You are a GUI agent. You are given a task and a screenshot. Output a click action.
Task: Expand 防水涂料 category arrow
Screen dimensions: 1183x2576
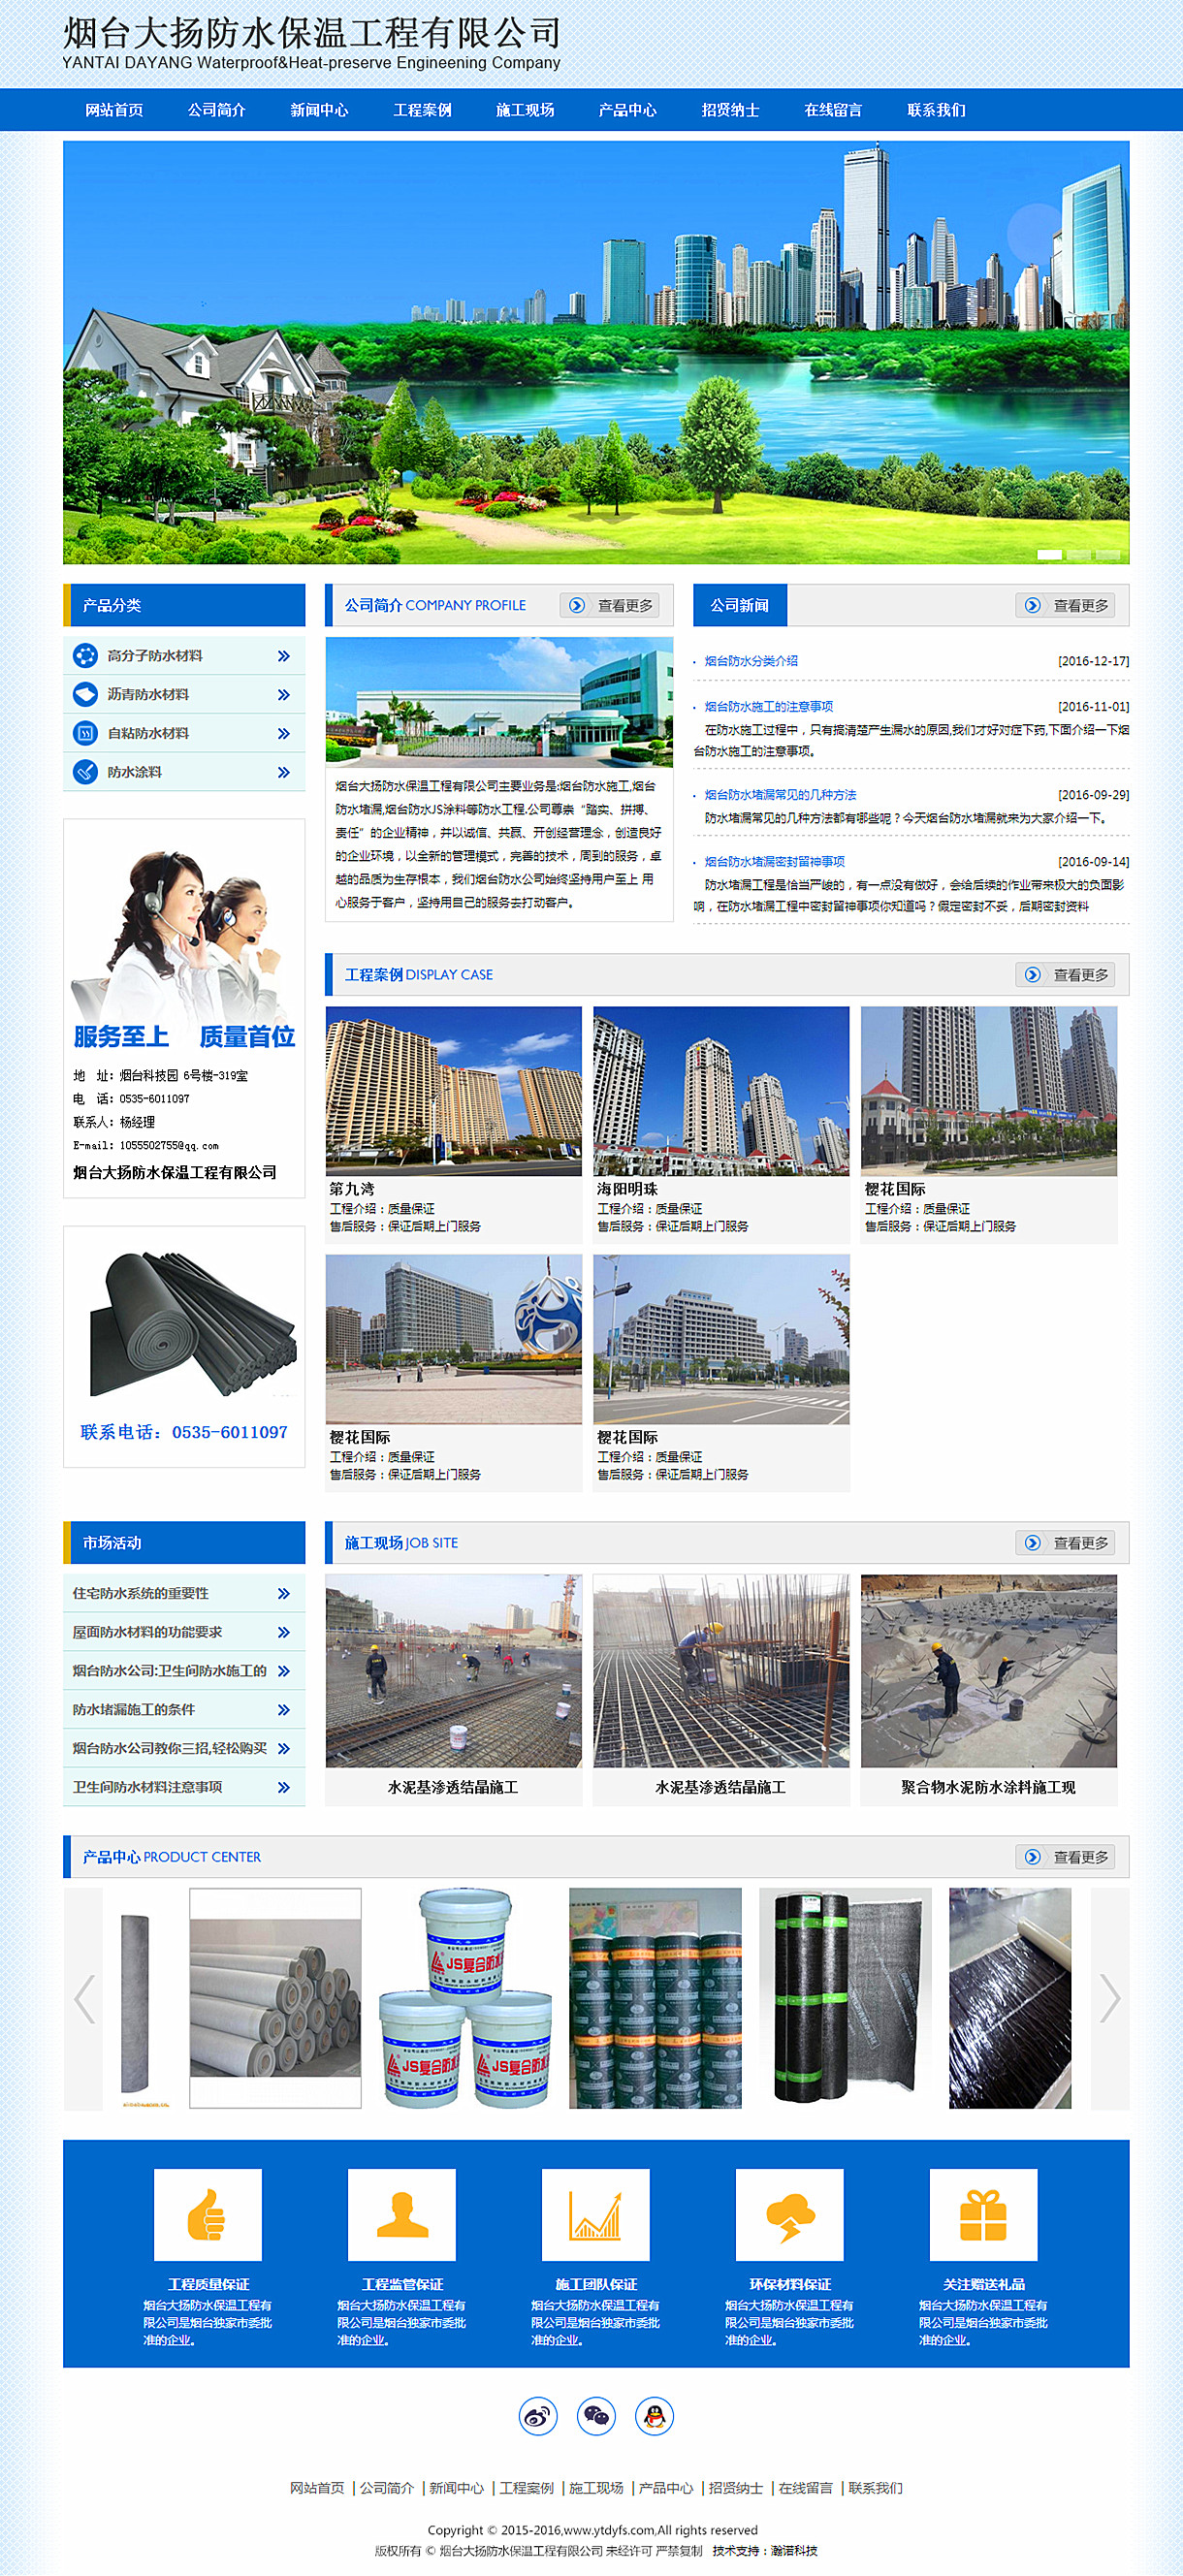pyautogui.click(x=284, y=772)
